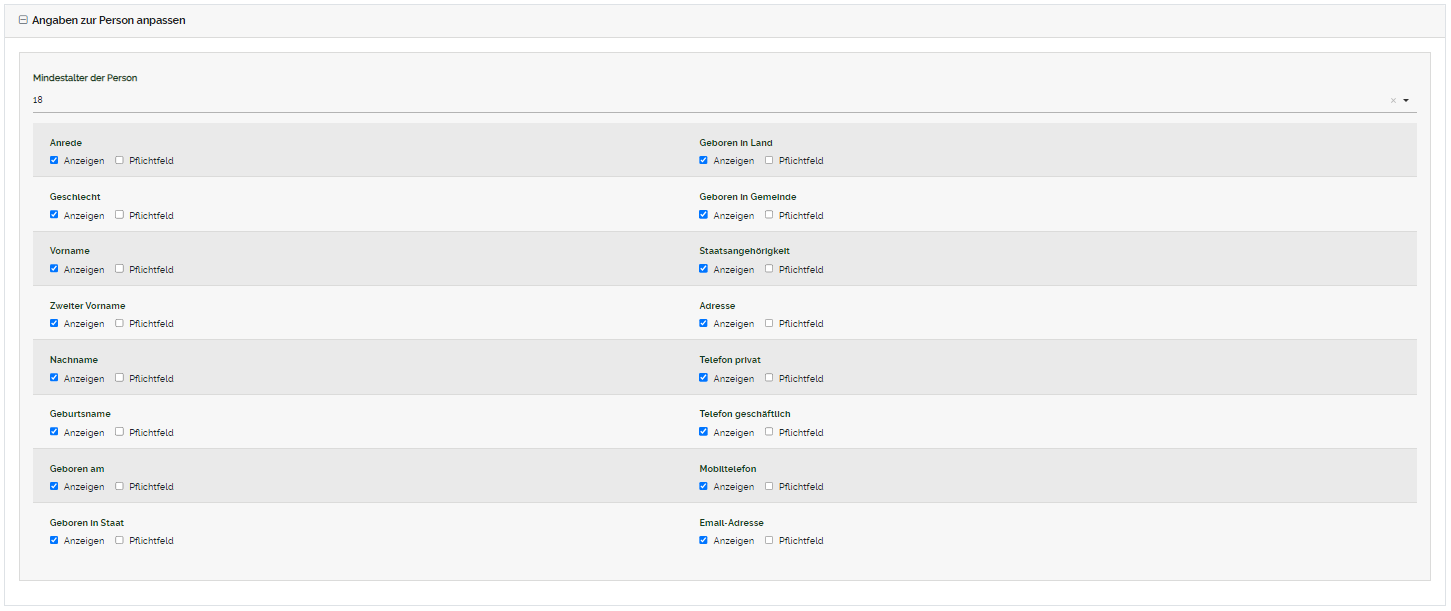Uncheck Anzeigen for Anrede

(54, 160)
